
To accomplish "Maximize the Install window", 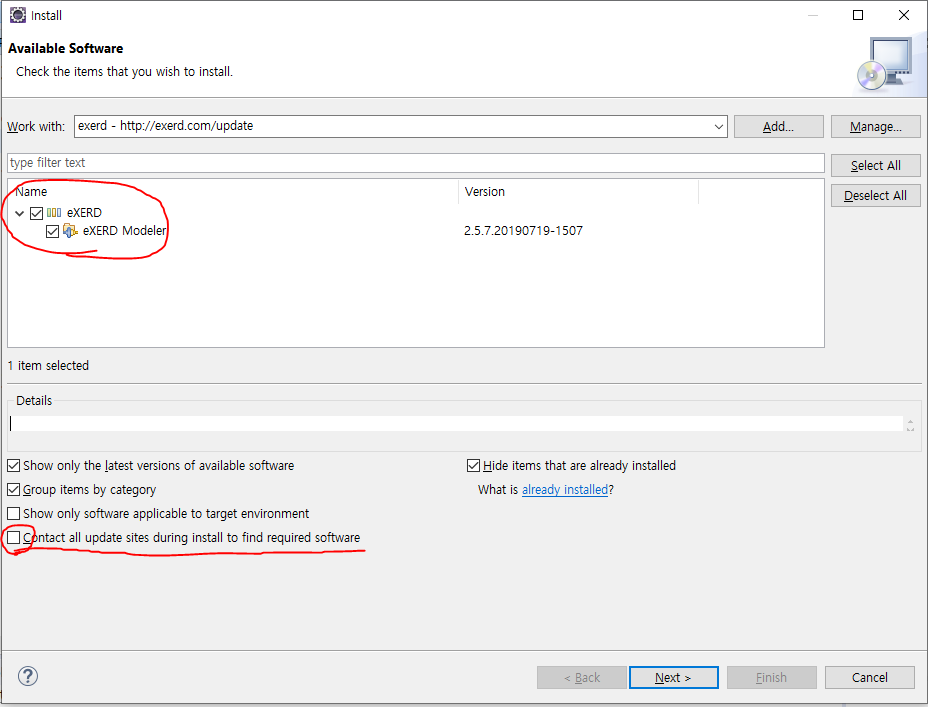I will click(x=858, y=15).
